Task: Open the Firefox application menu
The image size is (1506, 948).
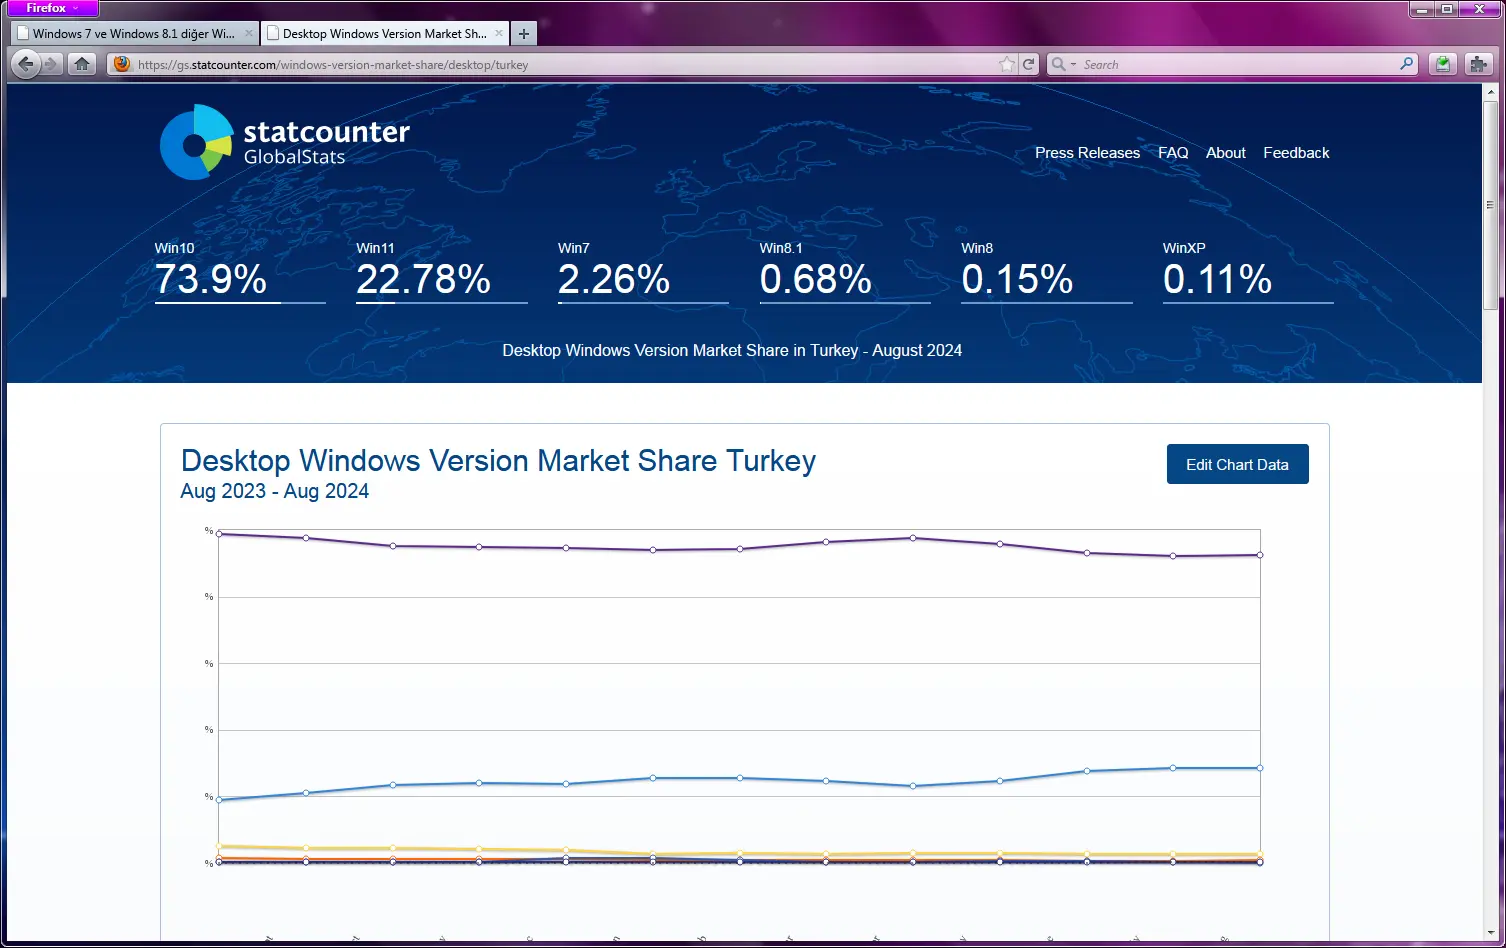Action: 52,8
